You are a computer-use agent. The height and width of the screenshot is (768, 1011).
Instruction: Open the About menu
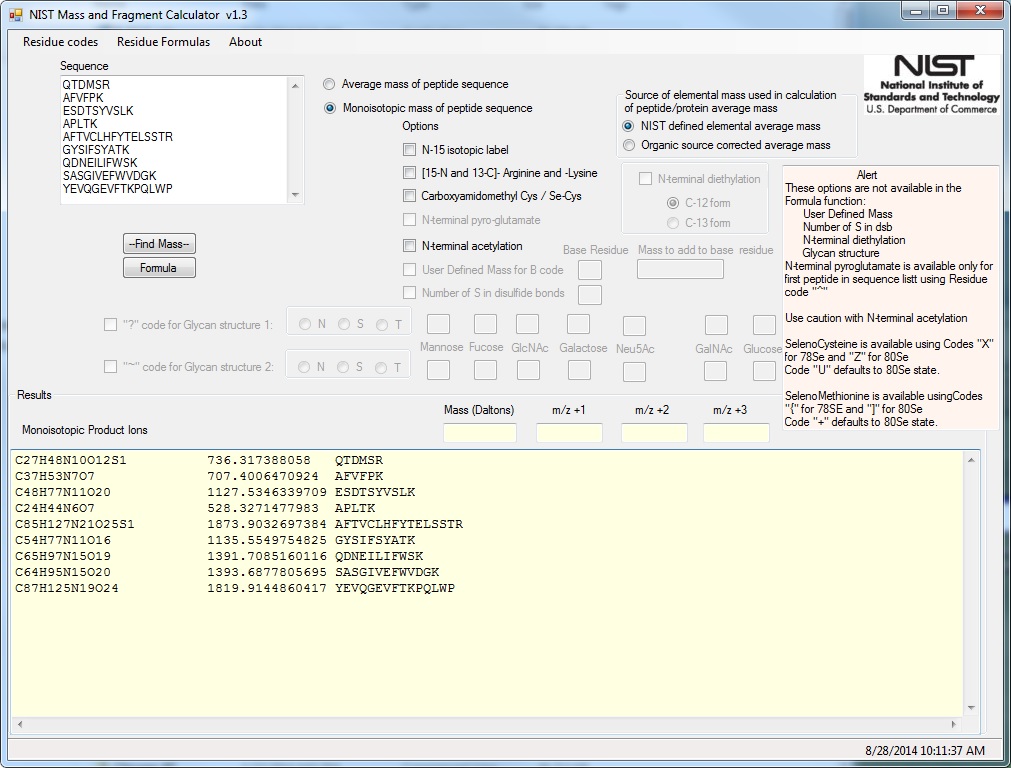(245, 42)
